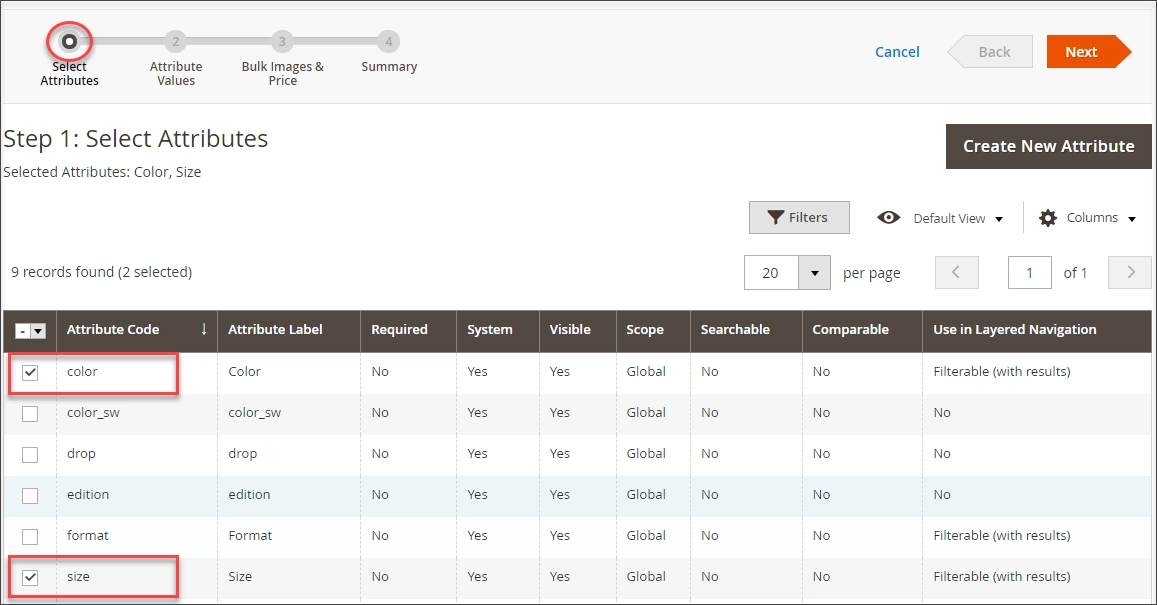Screen dimensions: 1157x605
Task: Check the color_sw attribute checkbox
Action: (30, 414)
